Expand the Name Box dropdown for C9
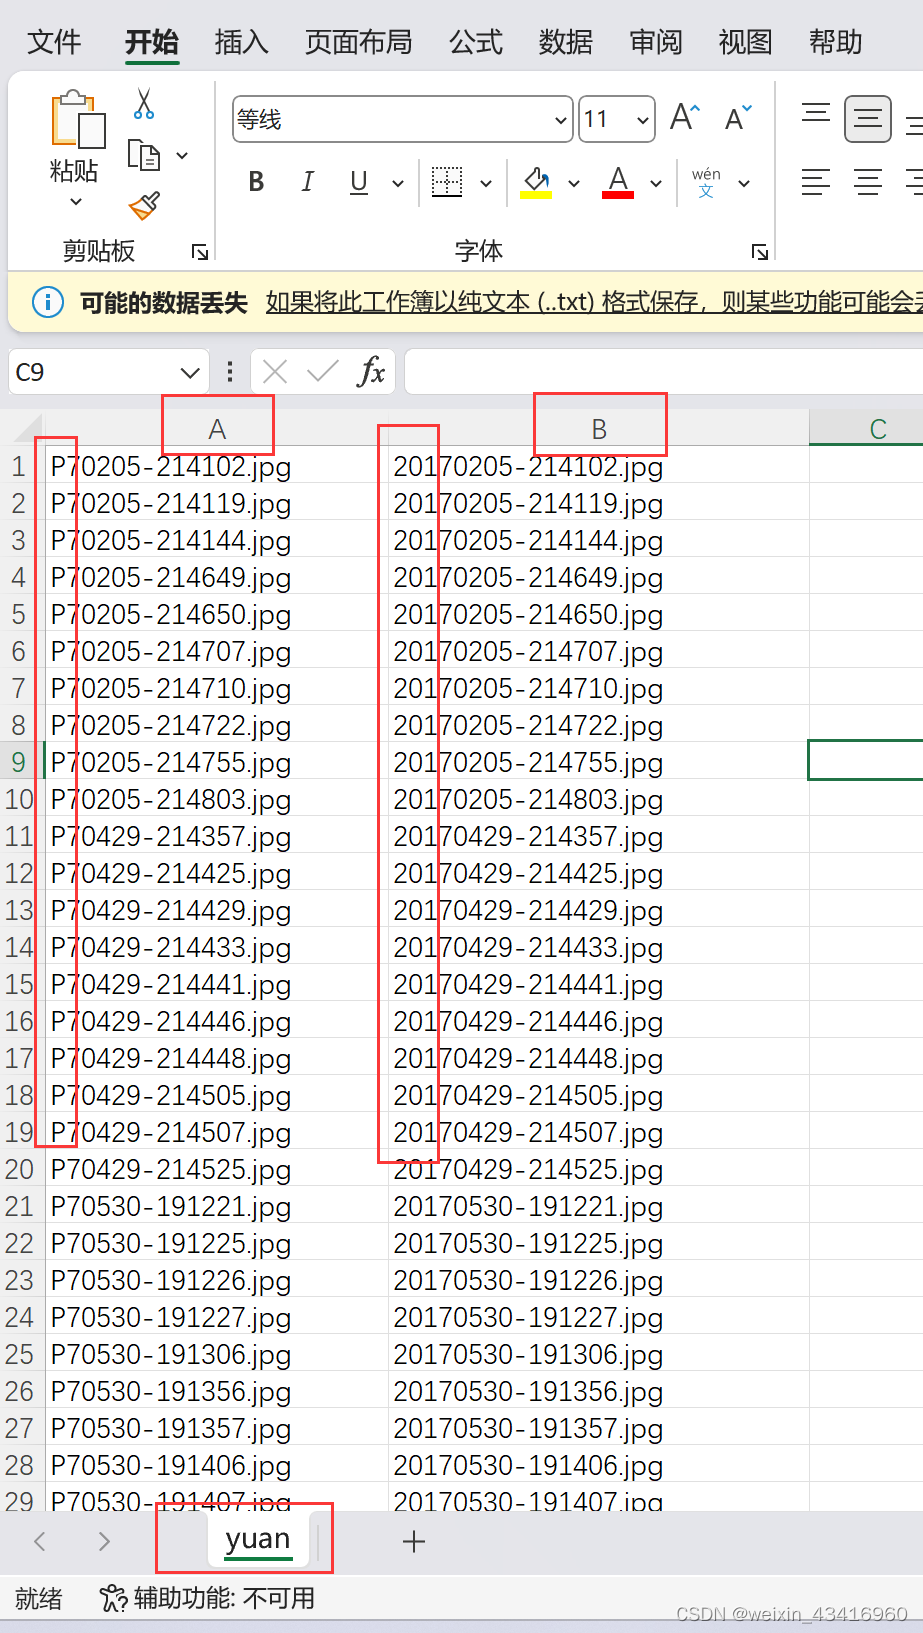Viewport: 923px width, 1633px height. (190, 373)
